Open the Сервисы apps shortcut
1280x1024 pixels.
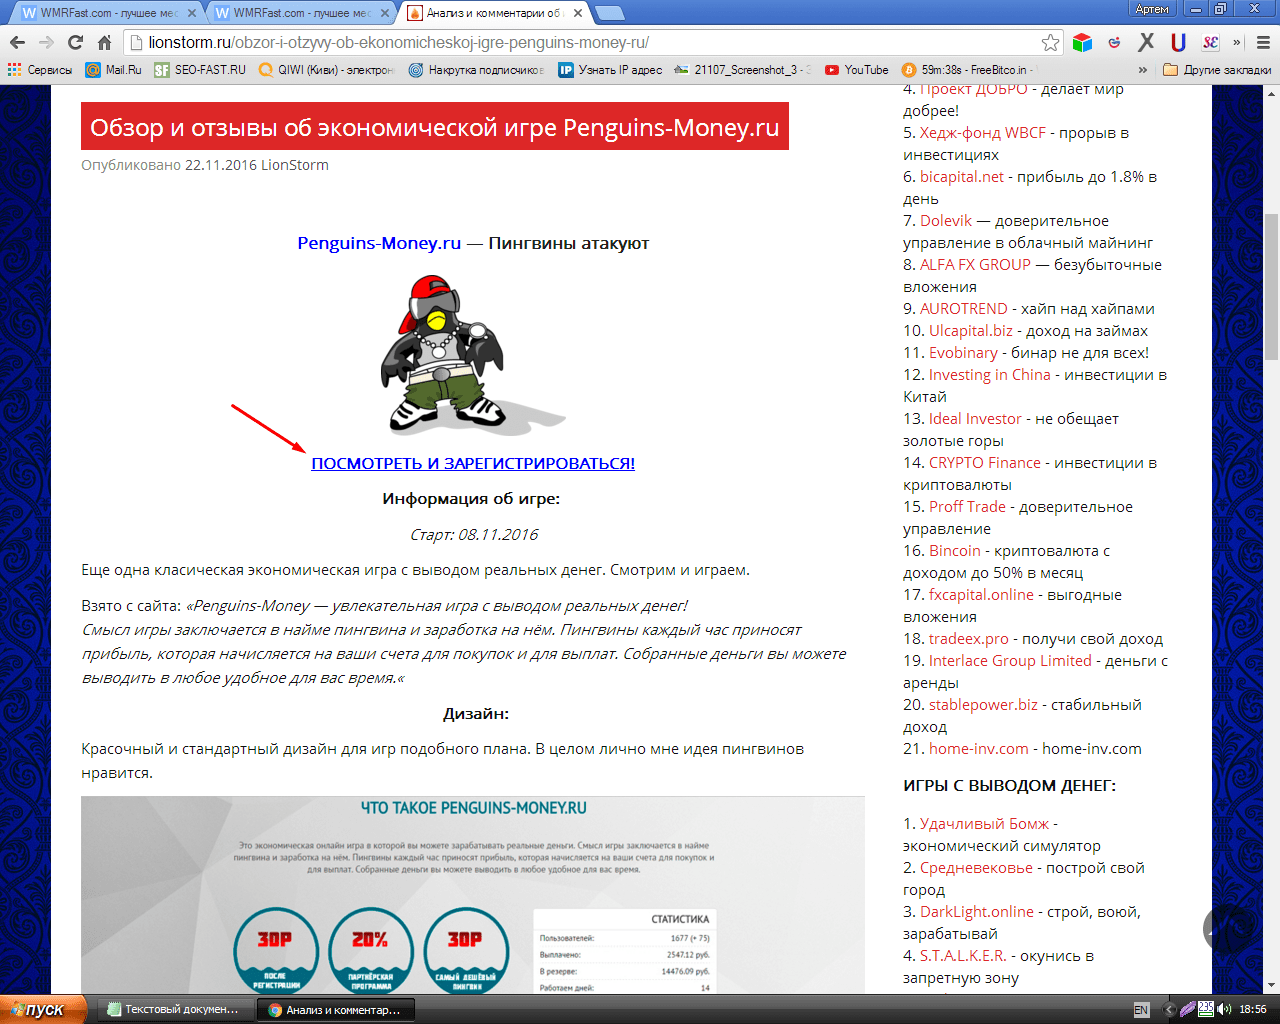pyautogui.click(x=40, y=70)
